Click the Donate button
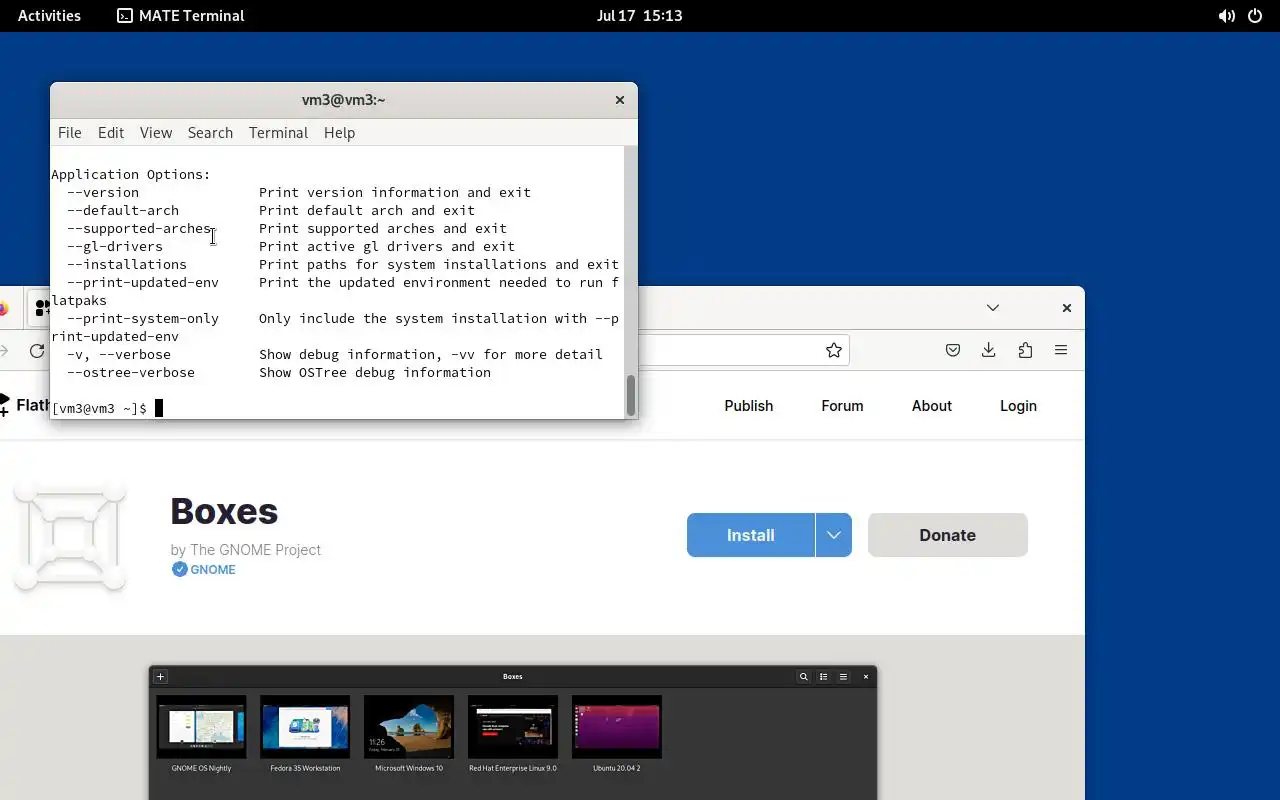Image resolution: width=1280 pixels, height=800 pixels. (x=947, y=535)
